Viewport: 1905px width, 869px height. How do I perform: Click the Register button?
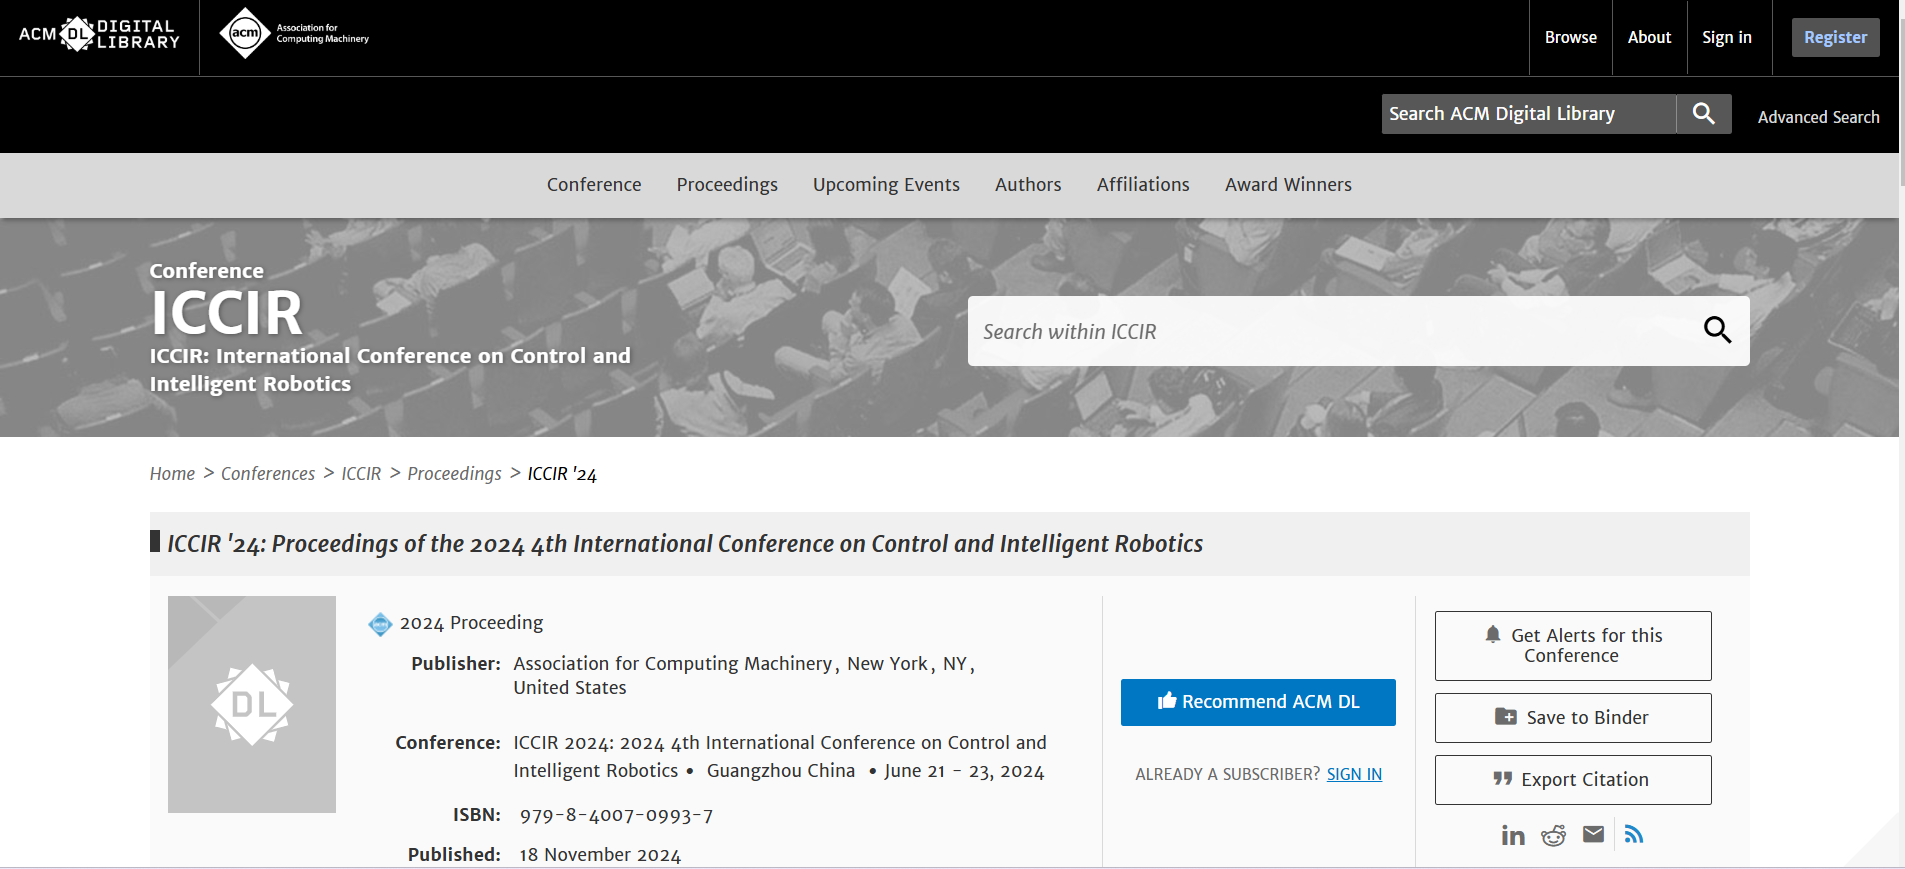tap(1836, 37)
